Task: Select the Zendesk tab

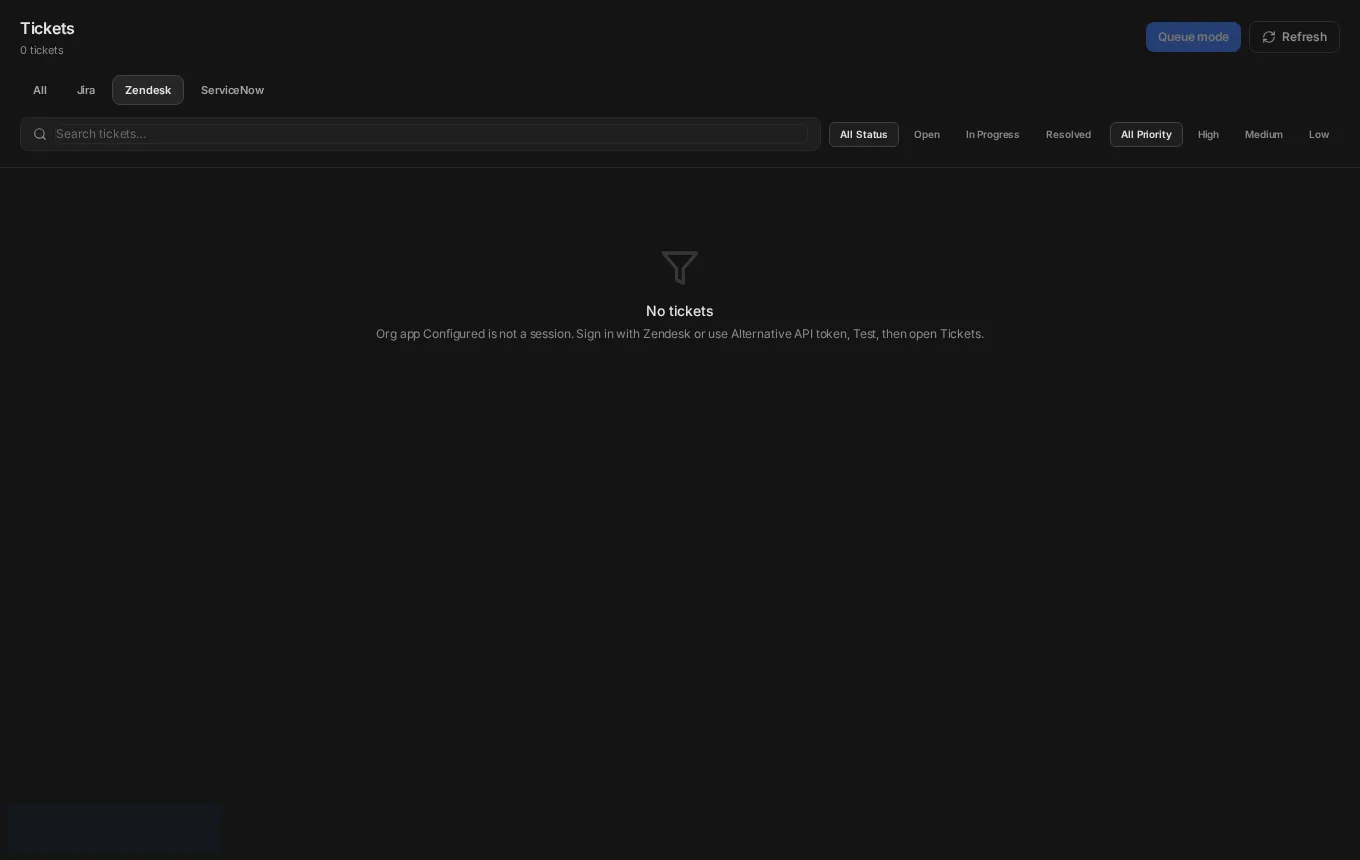Action: 148,90
